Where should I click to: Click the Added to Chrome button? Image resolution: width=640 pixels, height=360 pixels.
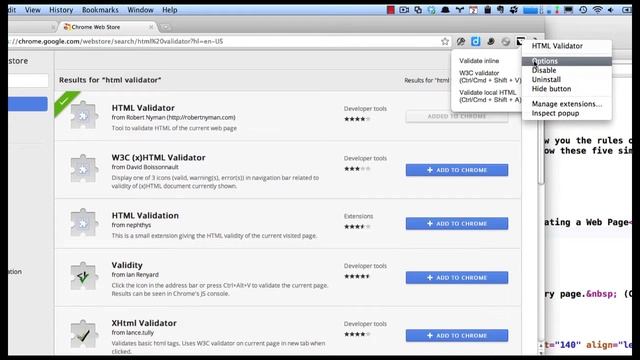(x=457, y=116)
